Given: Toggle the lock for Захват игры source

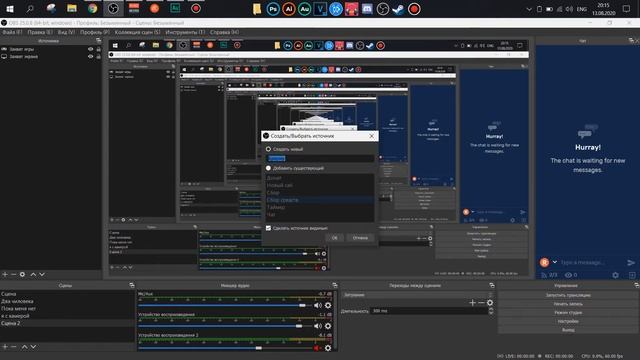Looking at the screenshot, I should coord(98,49).
